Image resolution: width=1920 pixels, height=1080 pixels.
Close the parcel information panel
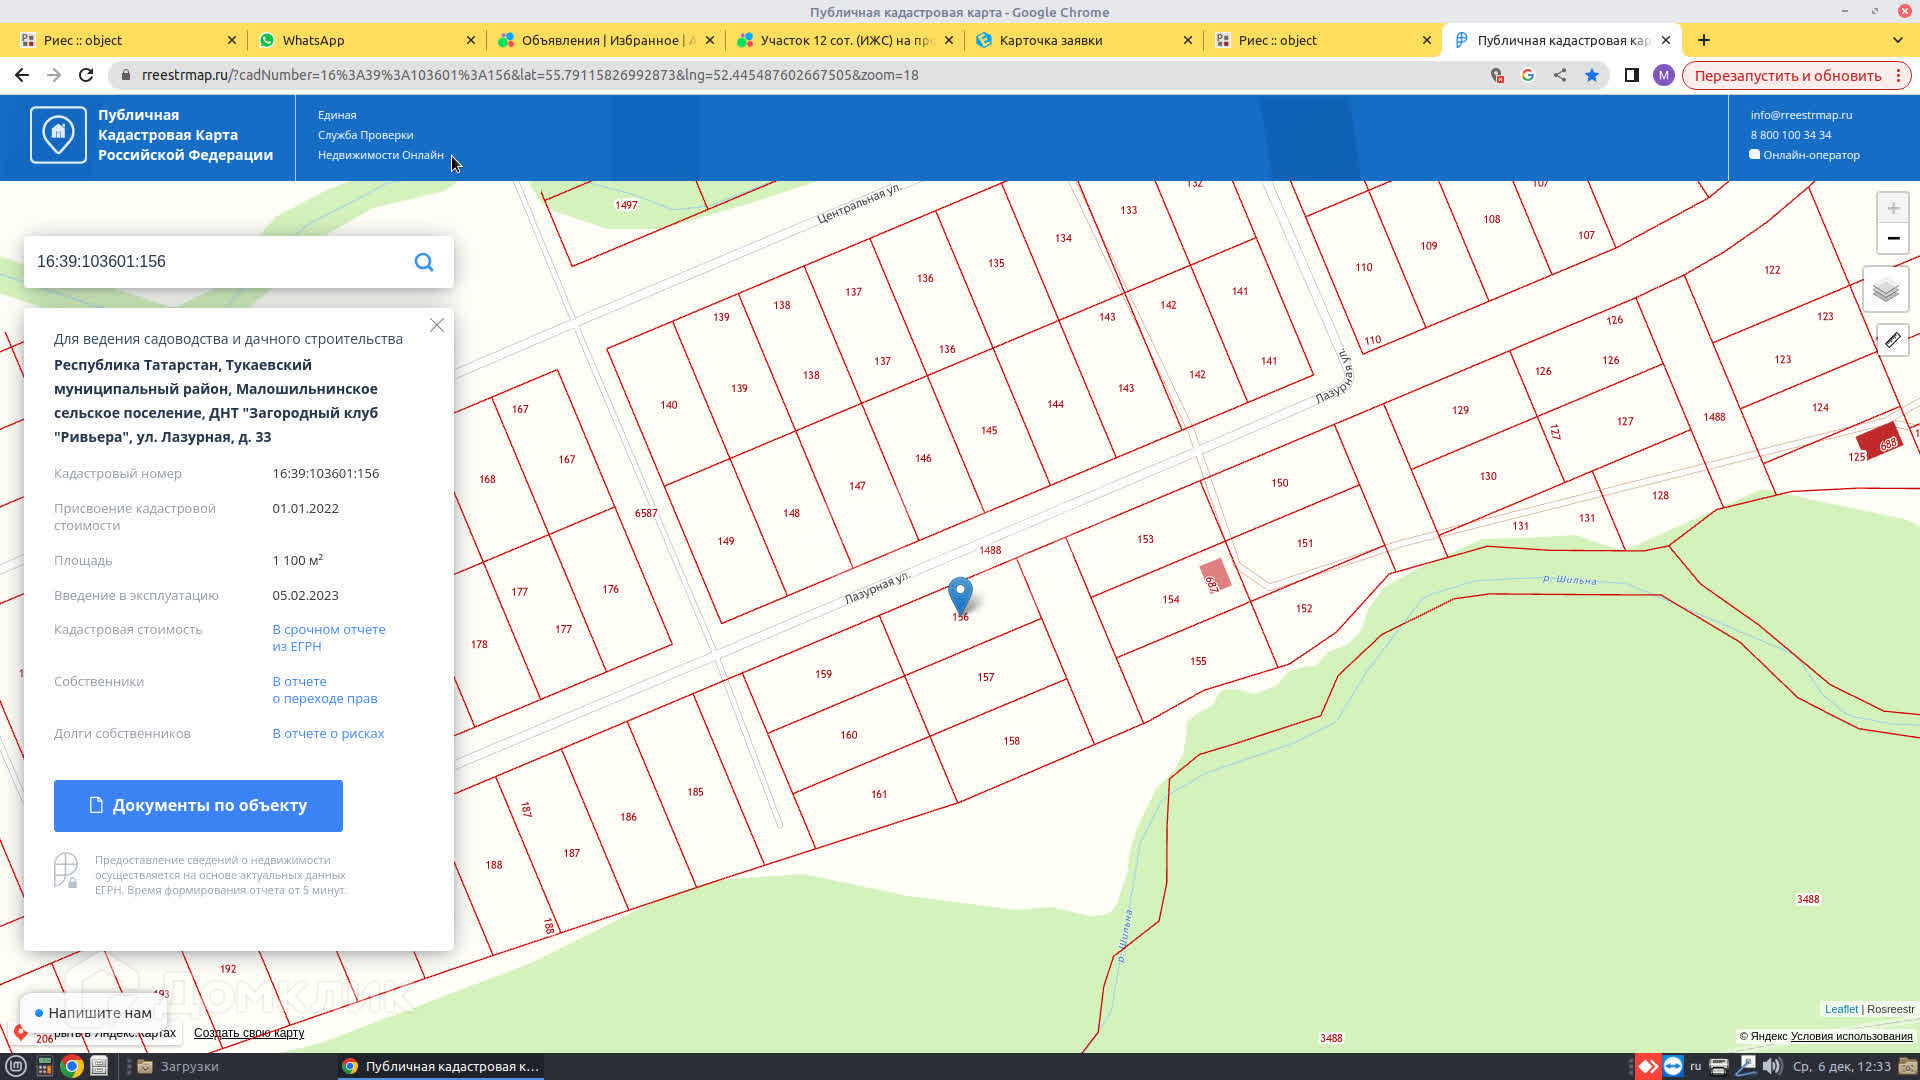click(x=437, y=325)
